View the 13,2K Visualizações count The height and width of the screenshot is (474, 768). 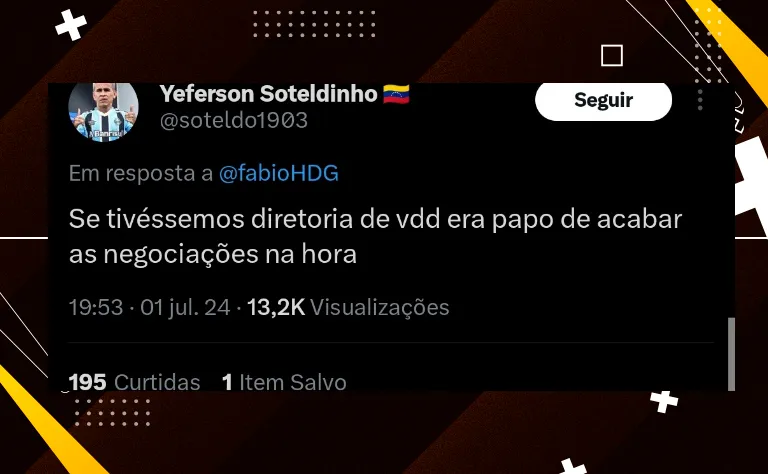coord(348,308)
